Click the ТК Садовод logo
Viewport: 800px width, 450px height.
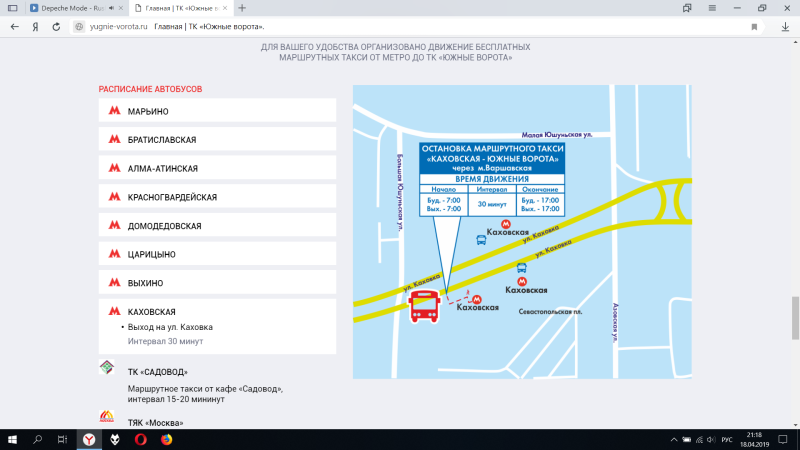106,369
